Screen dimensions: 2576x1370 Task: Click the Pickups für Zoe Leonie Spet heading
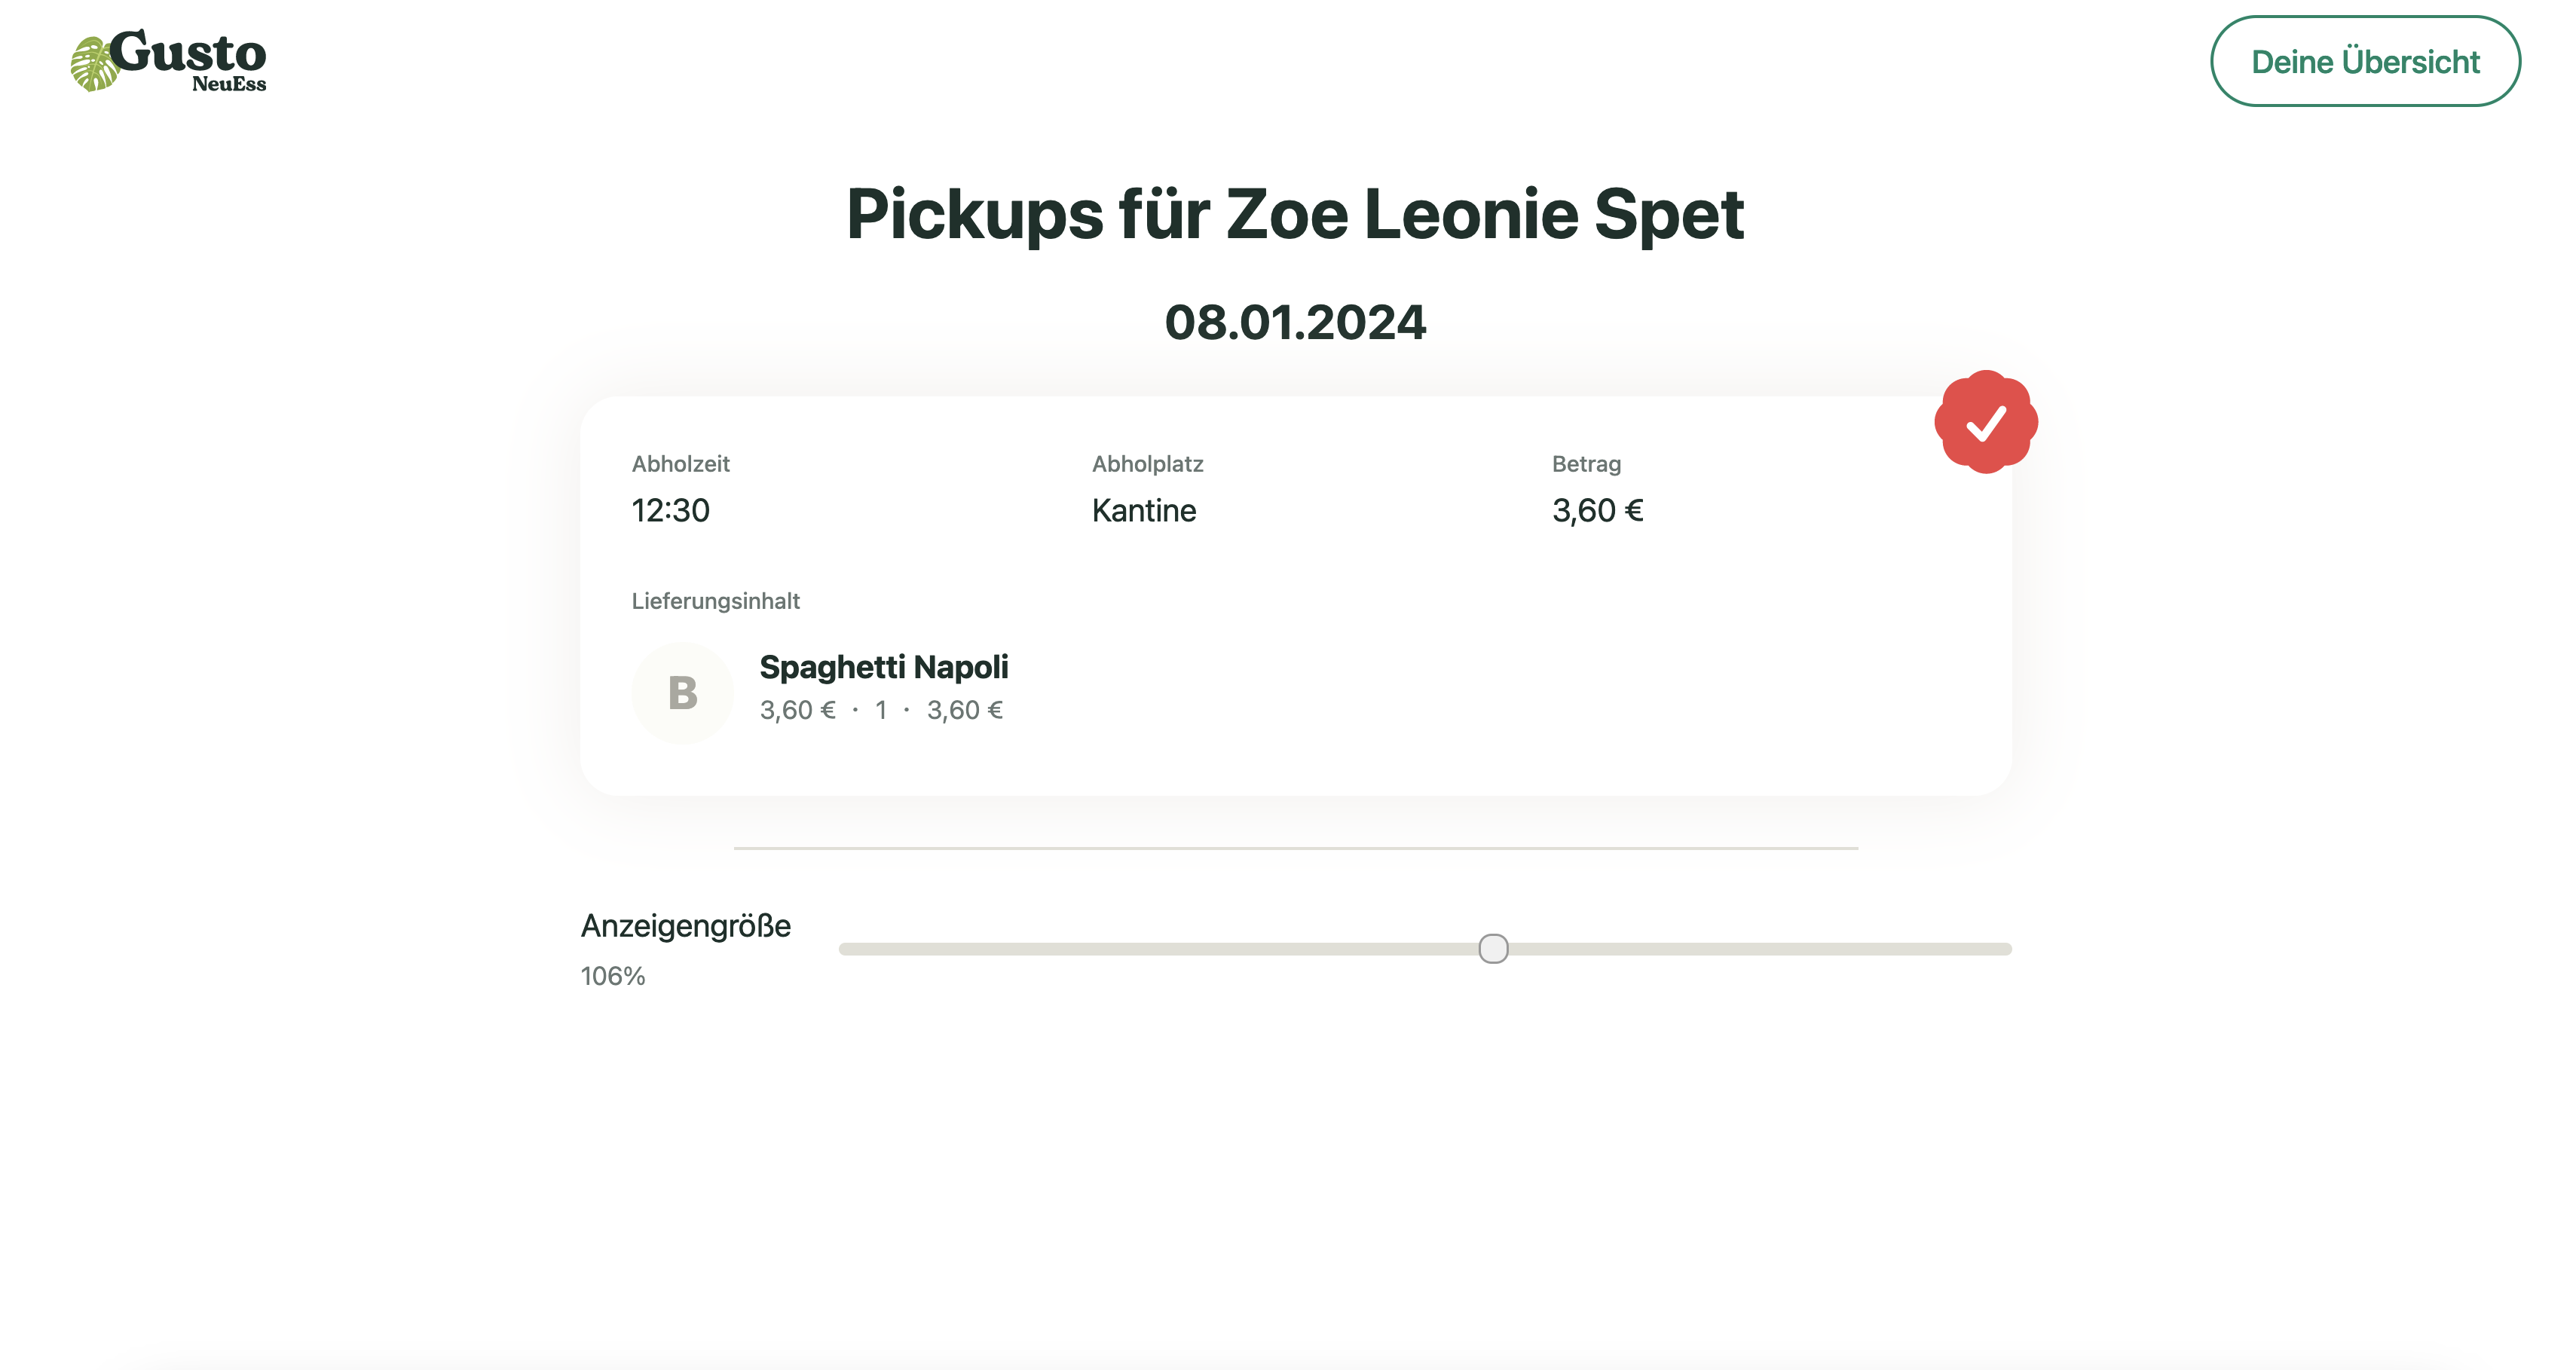click(1295, 214)
